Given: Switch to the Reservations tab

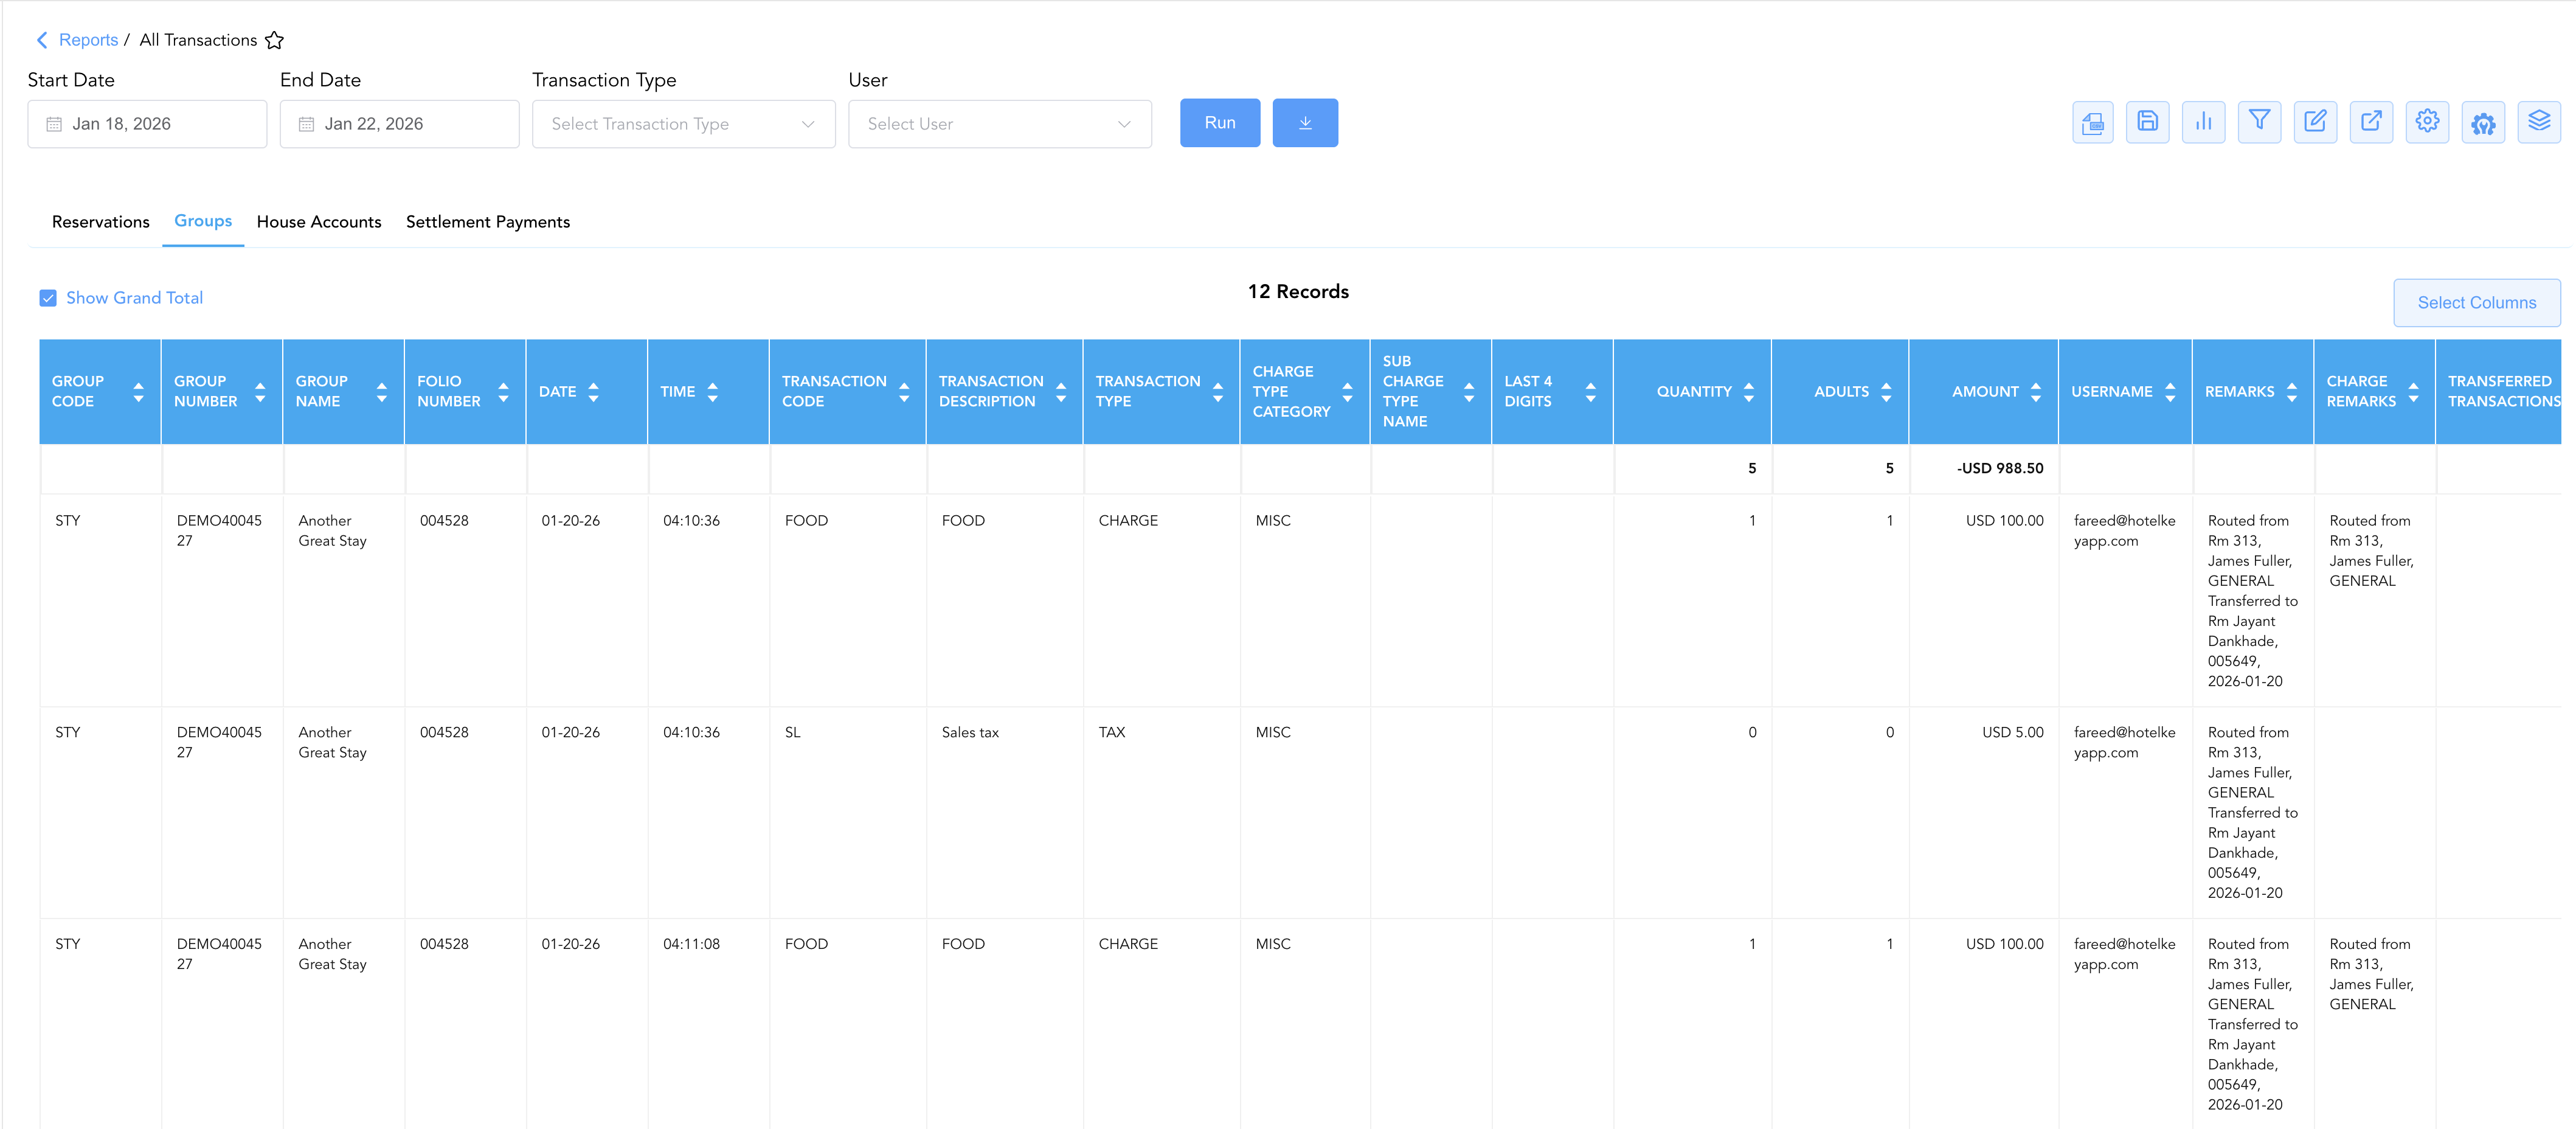Looking at the screenshot, I should 101,222.
